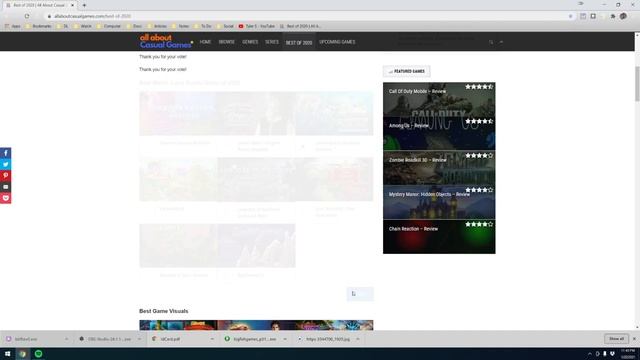
Task: Show hidden system tray icons
Action: pyautogui.click(x=589, y=354)
